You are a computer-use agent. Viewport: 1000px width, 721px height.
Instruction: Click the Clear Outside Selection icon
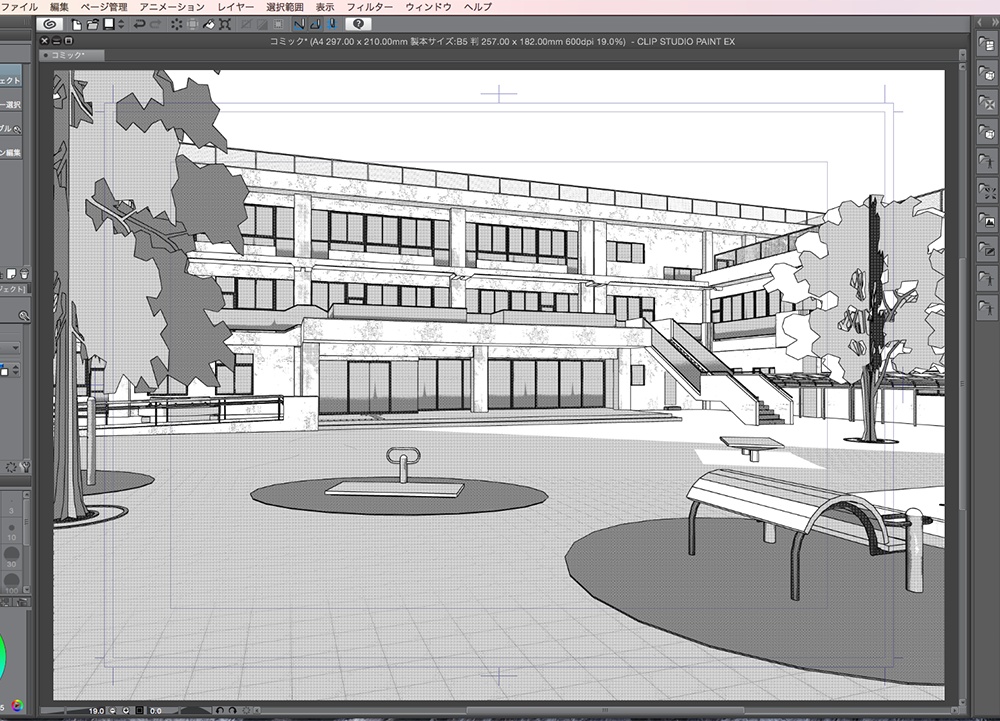[x=192, y=24]
